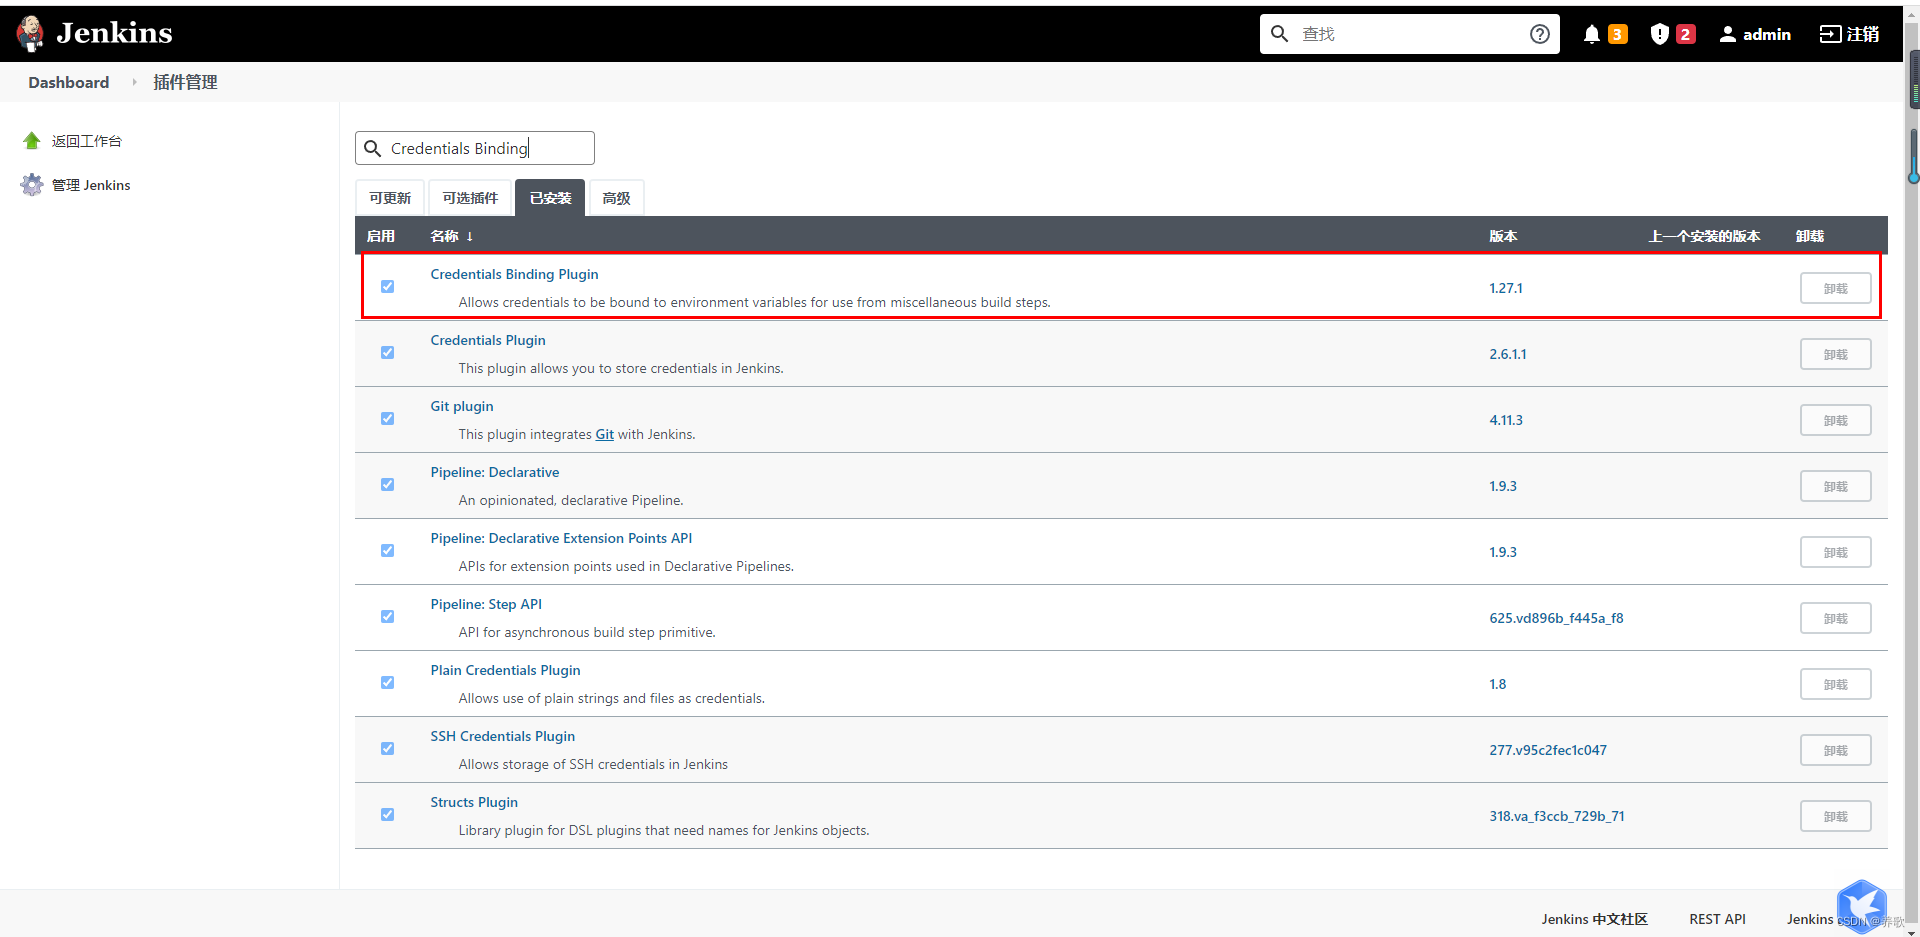Click the Jenkins butler logo

point(30,33)
